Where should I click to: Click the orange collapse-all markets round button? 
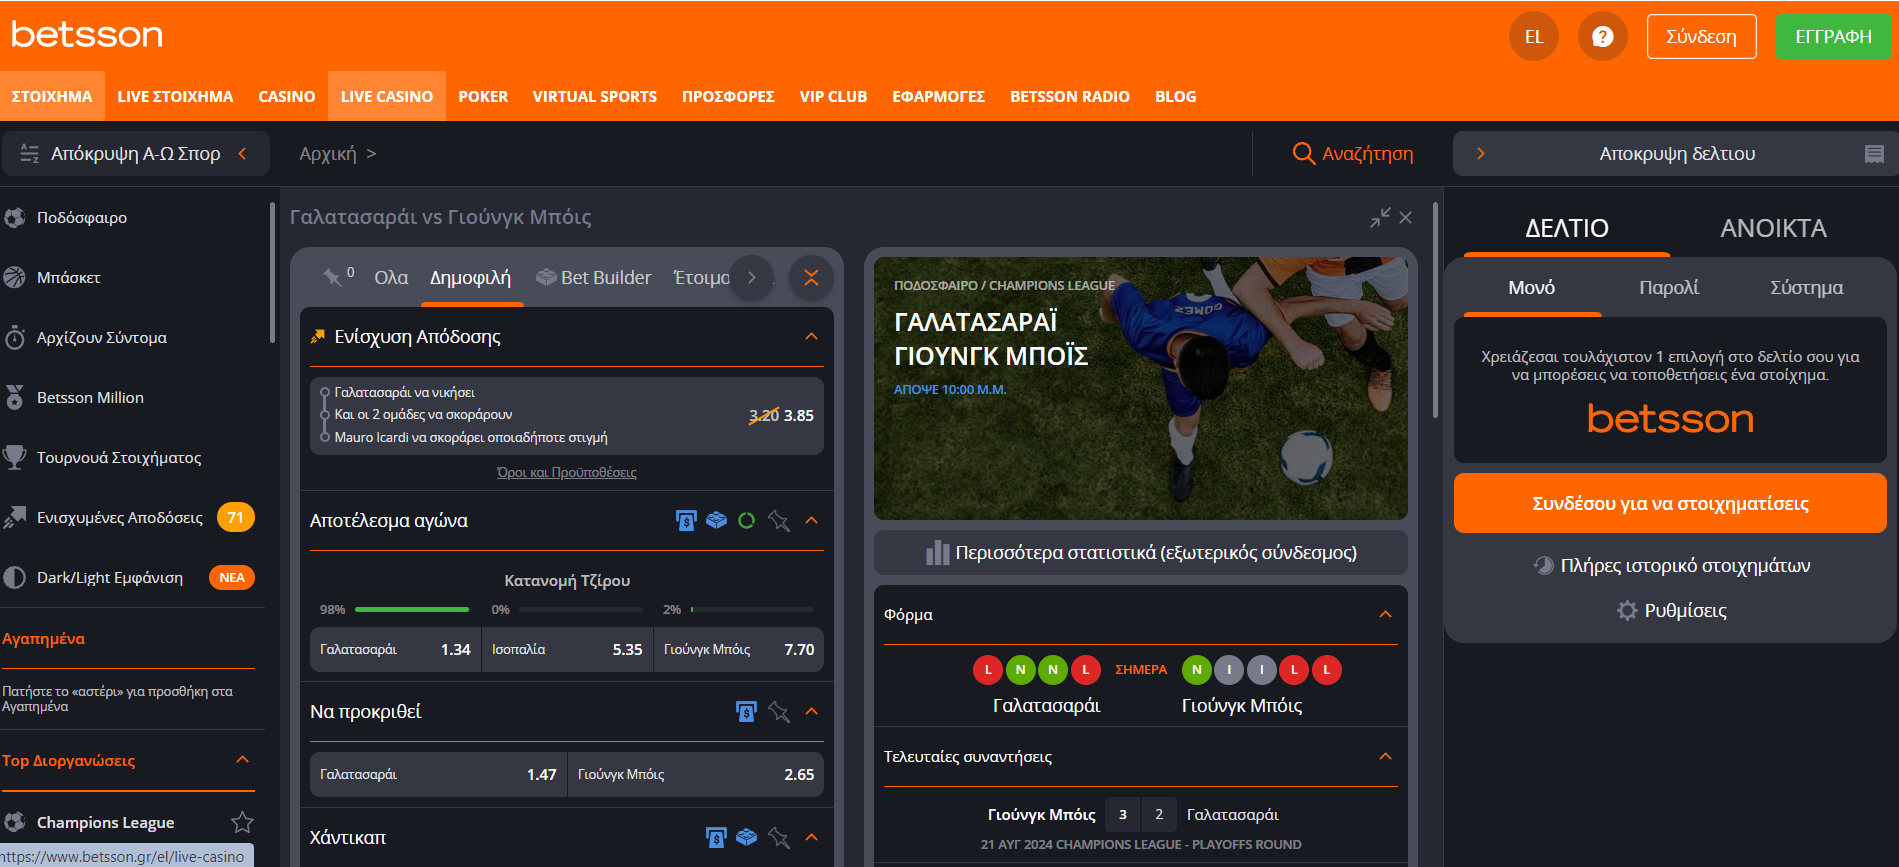(x=811, y=278)
